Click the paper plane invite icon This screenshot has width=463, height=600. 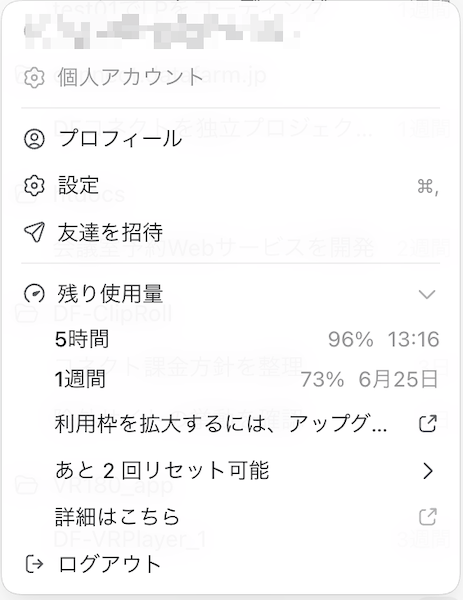(34, 232)
